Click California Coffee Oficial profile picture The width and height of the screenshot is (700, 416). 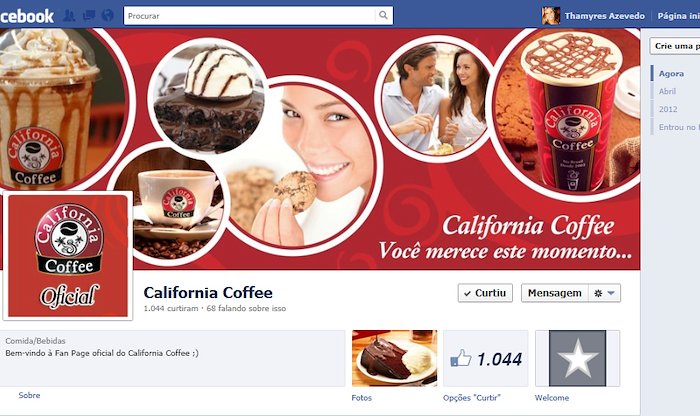[68, 256]
